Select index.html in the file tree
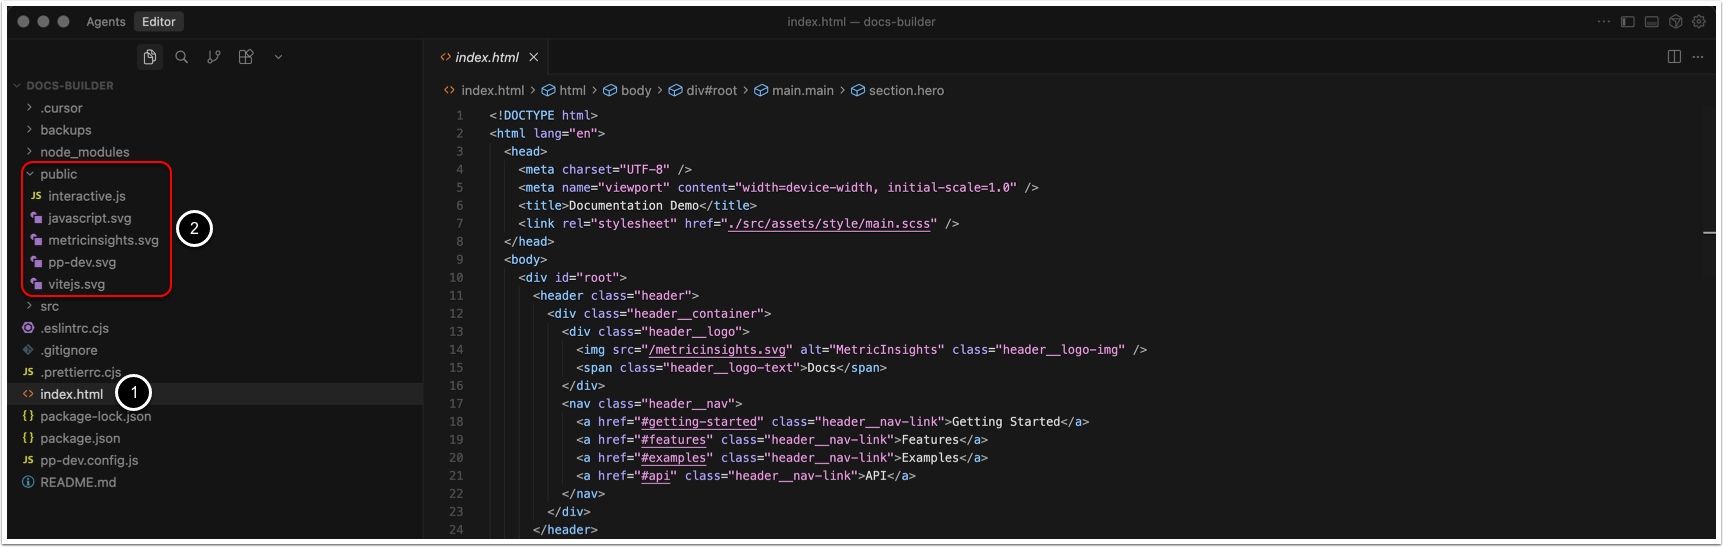The height and width of the screenshot is (547, 1723). coord(71,394)
